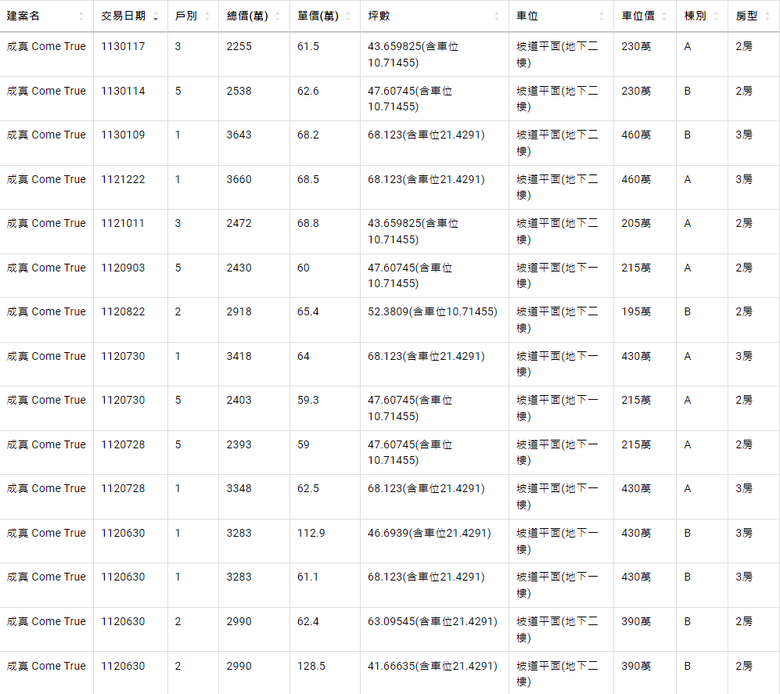Select the date 1121011
This screenshot has width=780, height=694.
click(123, 223)
